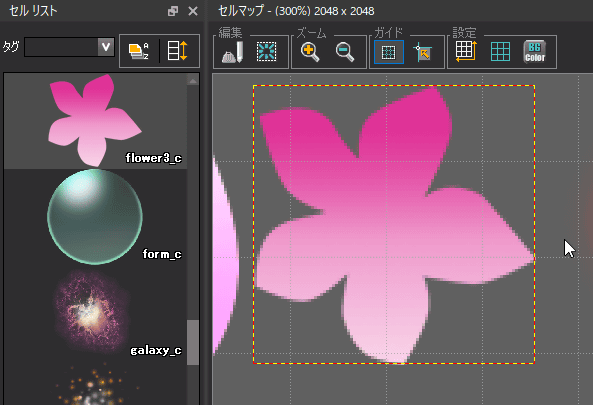Image resolution: width=593 pixels, height=405 pixels.
Task: Select the form_c sphere cell
Action: coord(96,216)
